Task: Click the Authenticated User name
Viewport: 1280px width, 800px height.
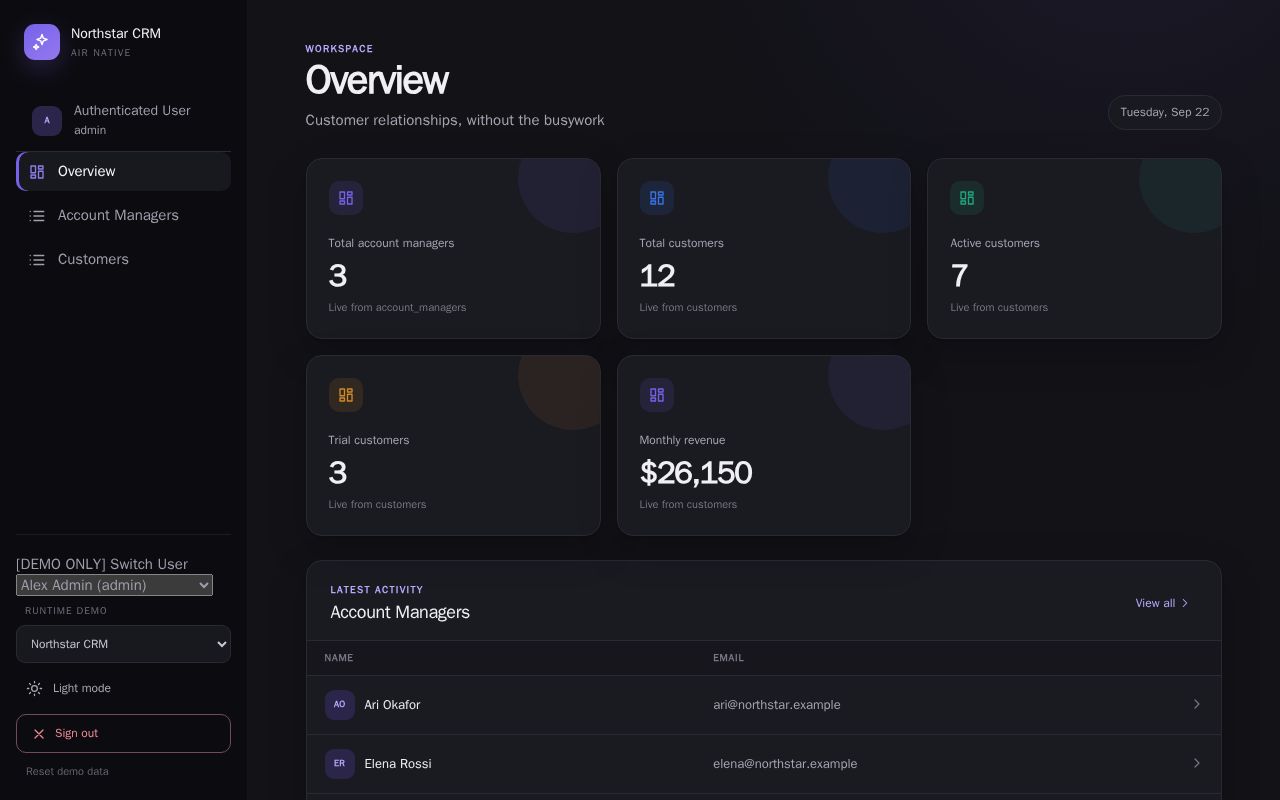Action: tap(132, 111)
